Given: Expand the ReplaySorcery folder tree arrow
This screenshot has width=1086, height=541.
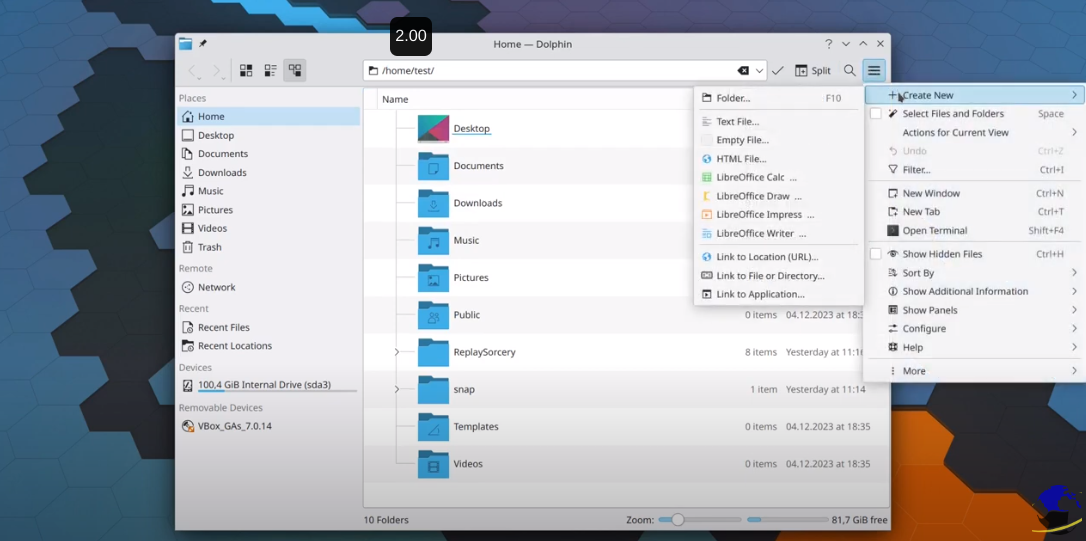Looking at the screenshot, I should click(x=397, y=352).
